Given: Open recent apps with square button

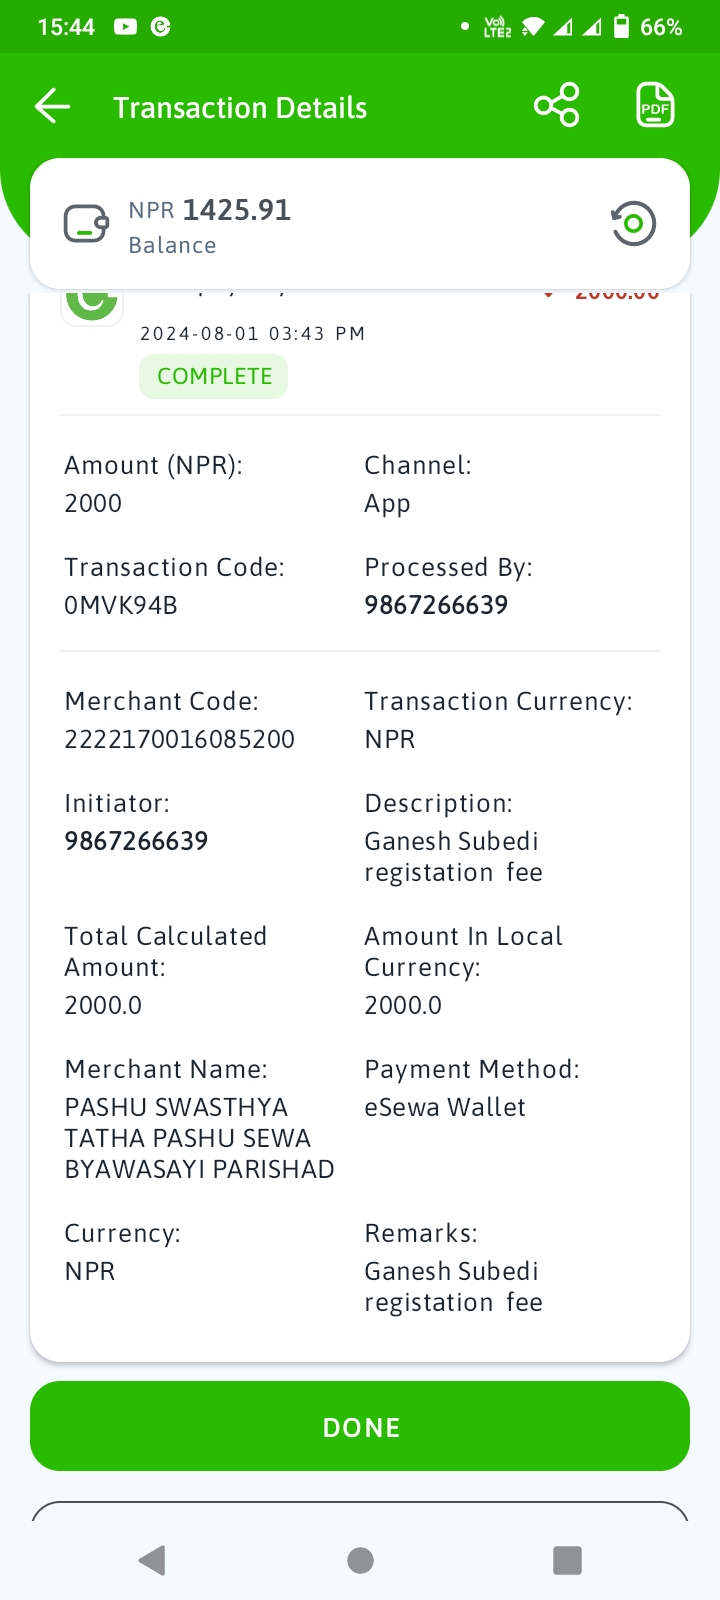Looking at the screenshot, I should pos(567,1560).
